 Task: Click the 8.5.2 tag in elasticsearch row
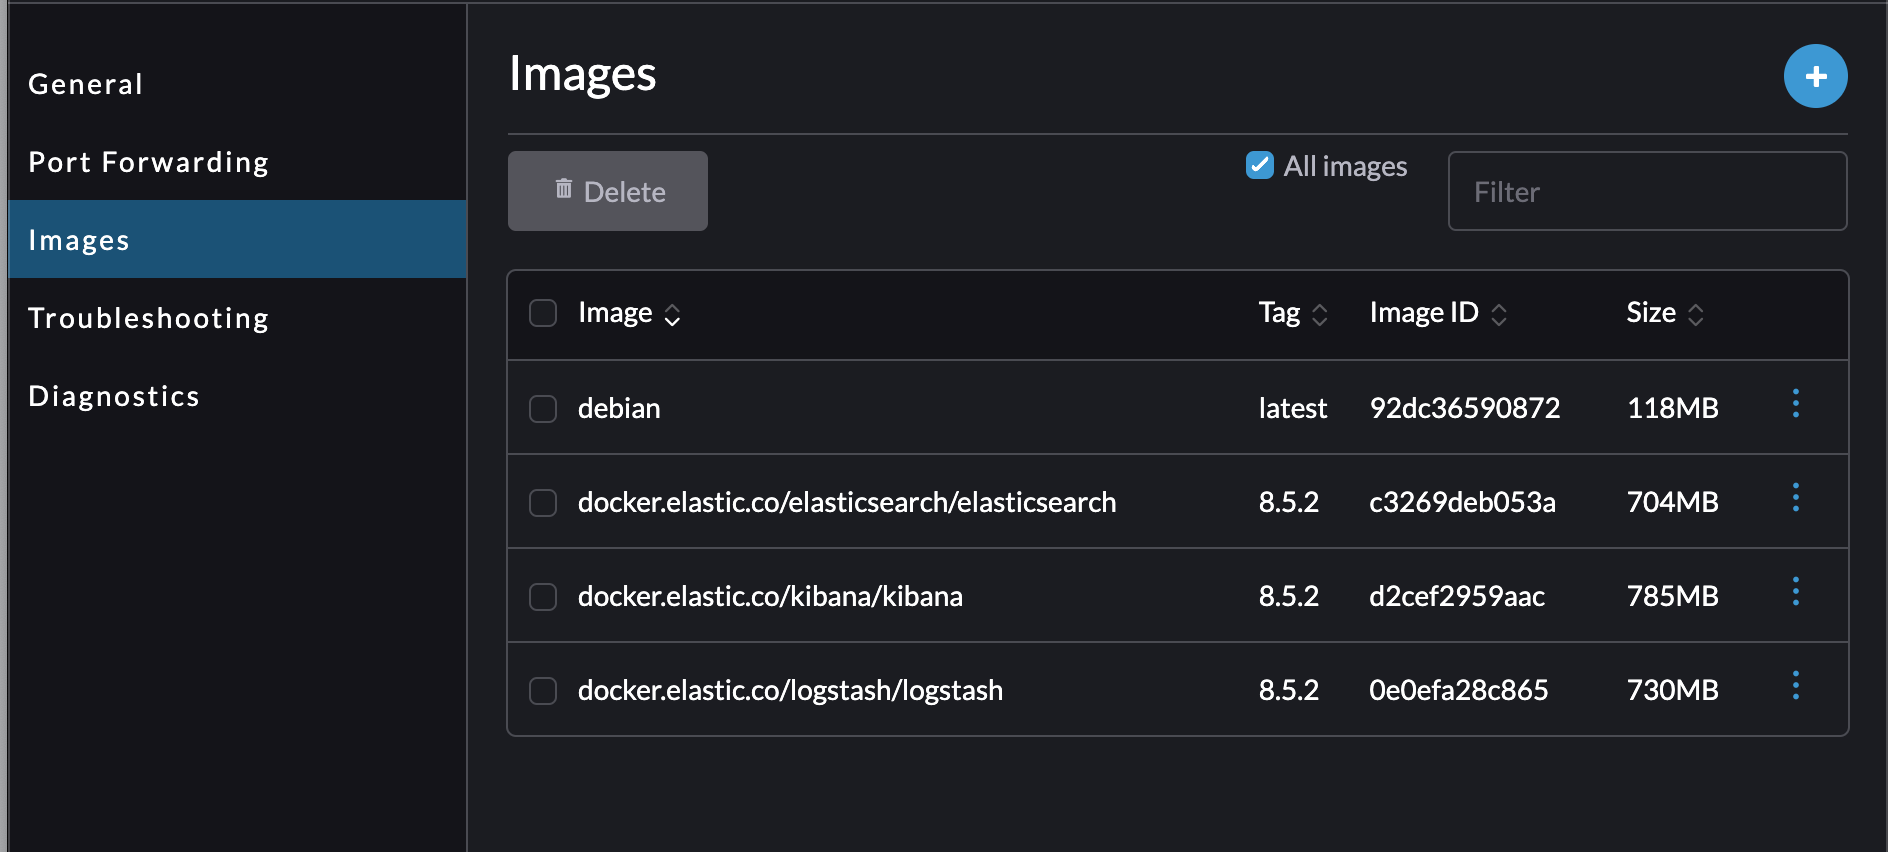(1289, 502)
